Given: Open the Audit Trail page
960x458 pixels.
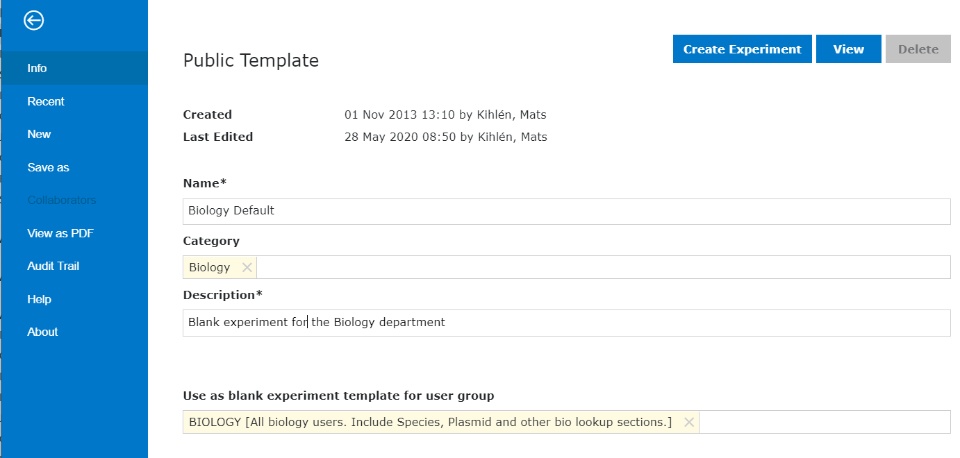Looking at the screenshot, I should click(53, 266).
